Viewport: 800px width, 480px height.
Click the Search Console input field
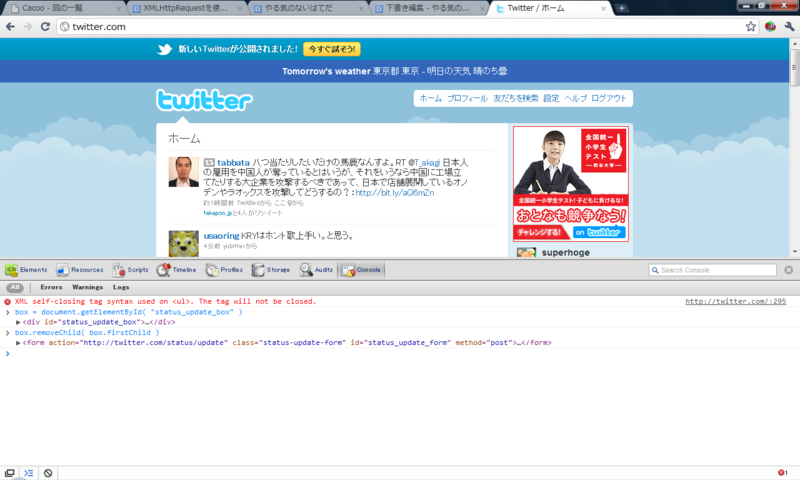pos(713,270)
